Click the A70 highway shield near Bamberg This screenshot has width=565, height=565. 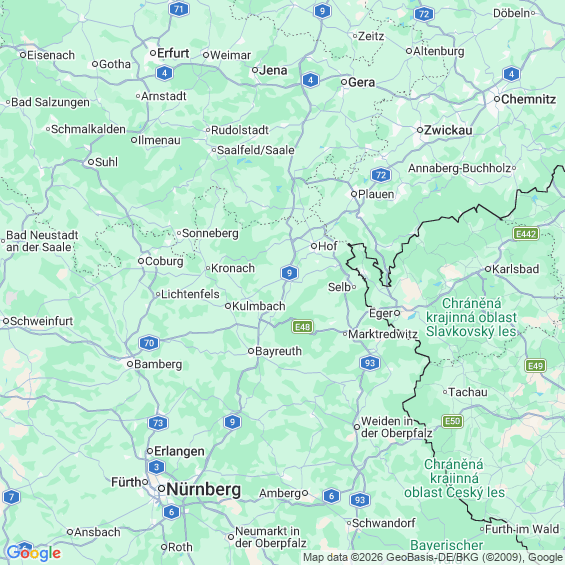(149, 343)
